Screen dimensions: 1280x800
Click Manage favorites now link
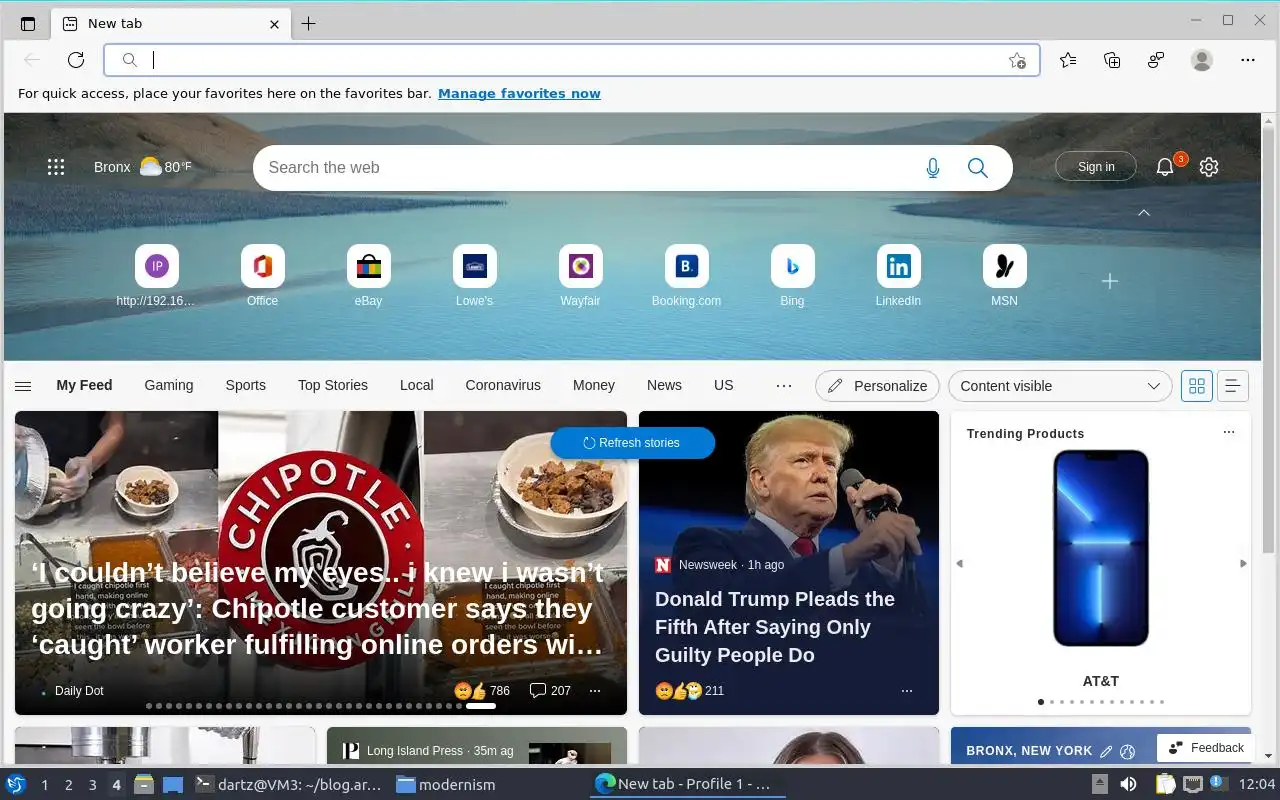pyautogui.click(x=519, y=93)
